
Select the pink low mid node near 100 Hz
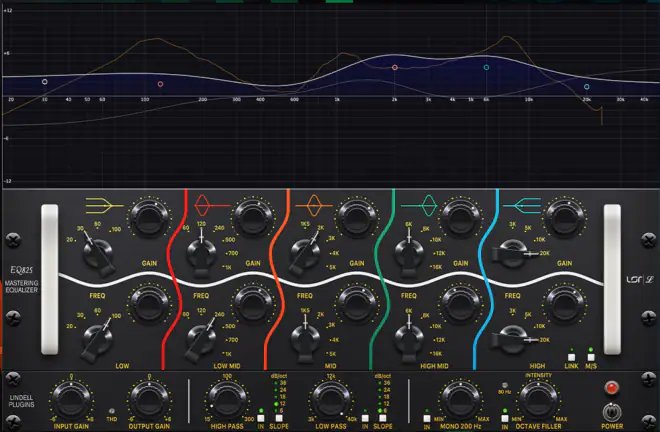160,84
